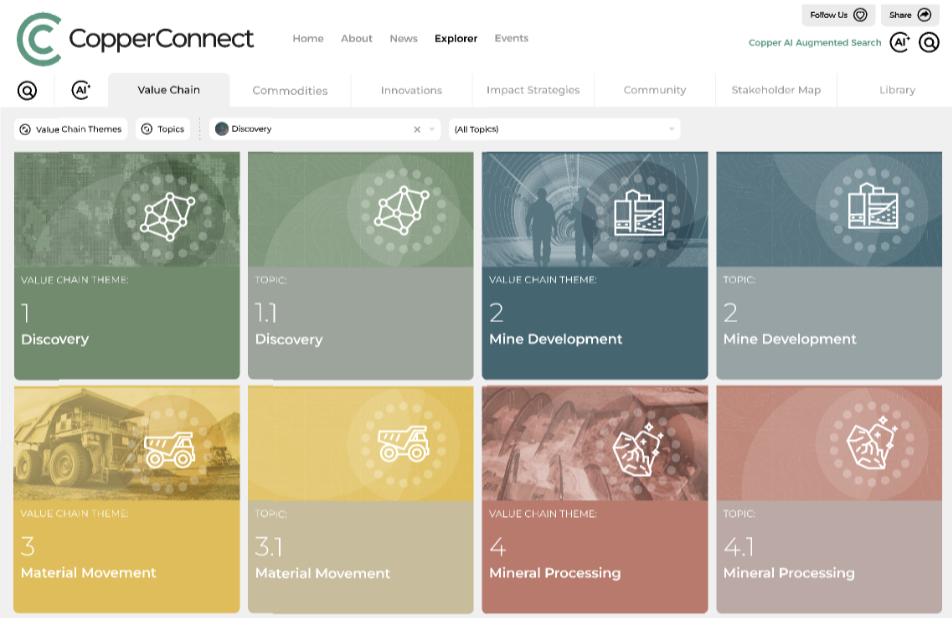
Task: Open the Innovations tab
Action: (x=412, y=90)
